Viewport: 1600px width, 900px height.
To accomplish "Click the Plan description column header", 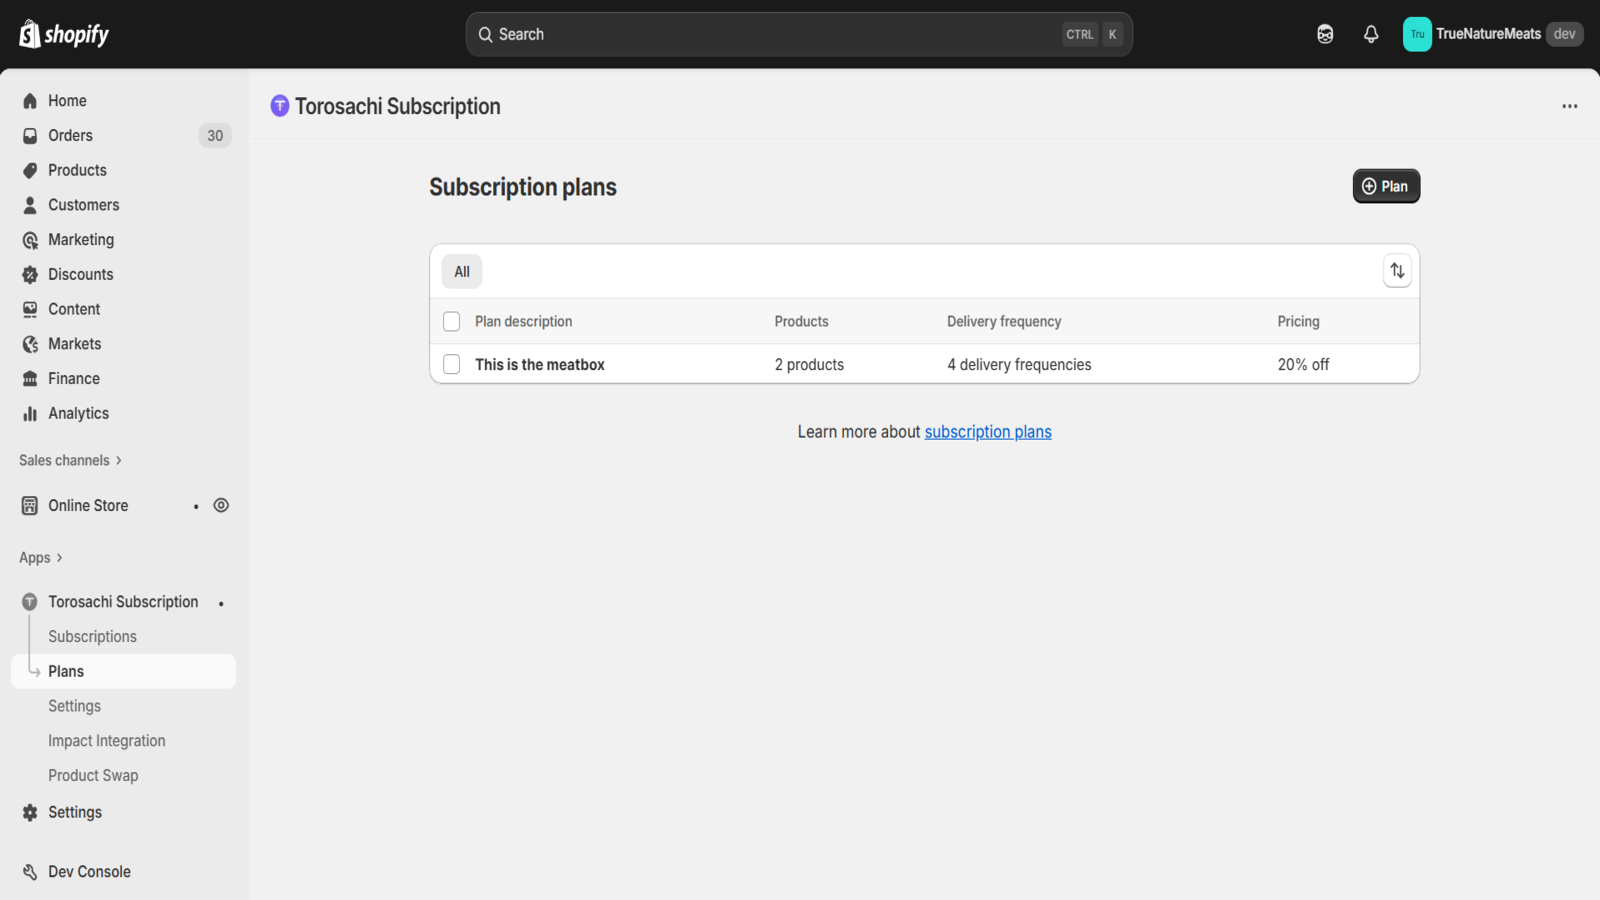I will click(523, 321).
